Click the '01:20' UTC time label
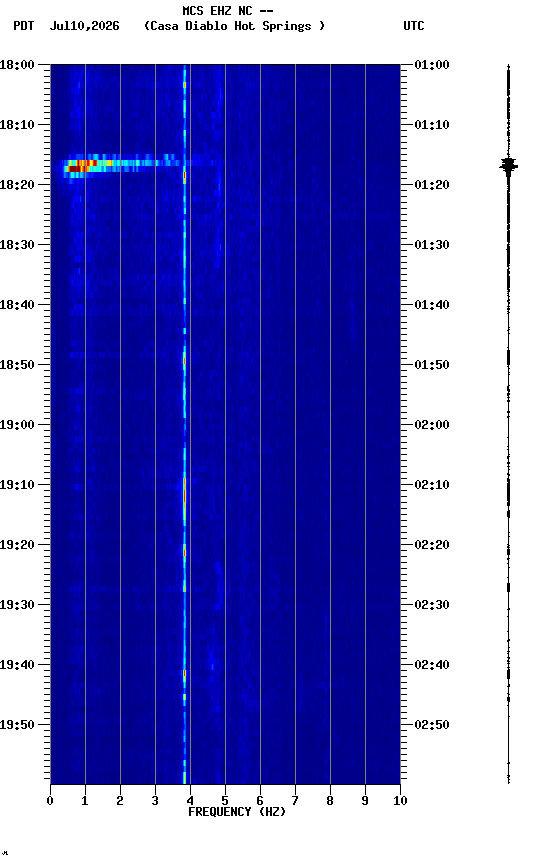This screenshot has width=552, height=864. click(432, 185)
